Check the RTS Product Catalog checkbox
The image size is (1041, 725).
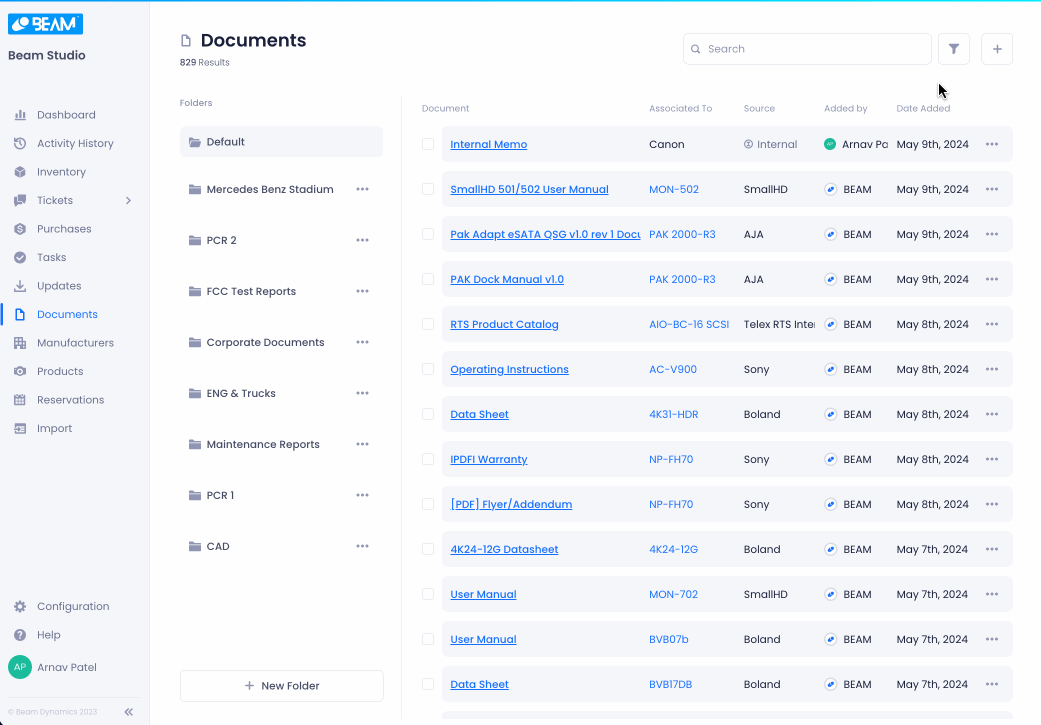[x=428, y=324]
